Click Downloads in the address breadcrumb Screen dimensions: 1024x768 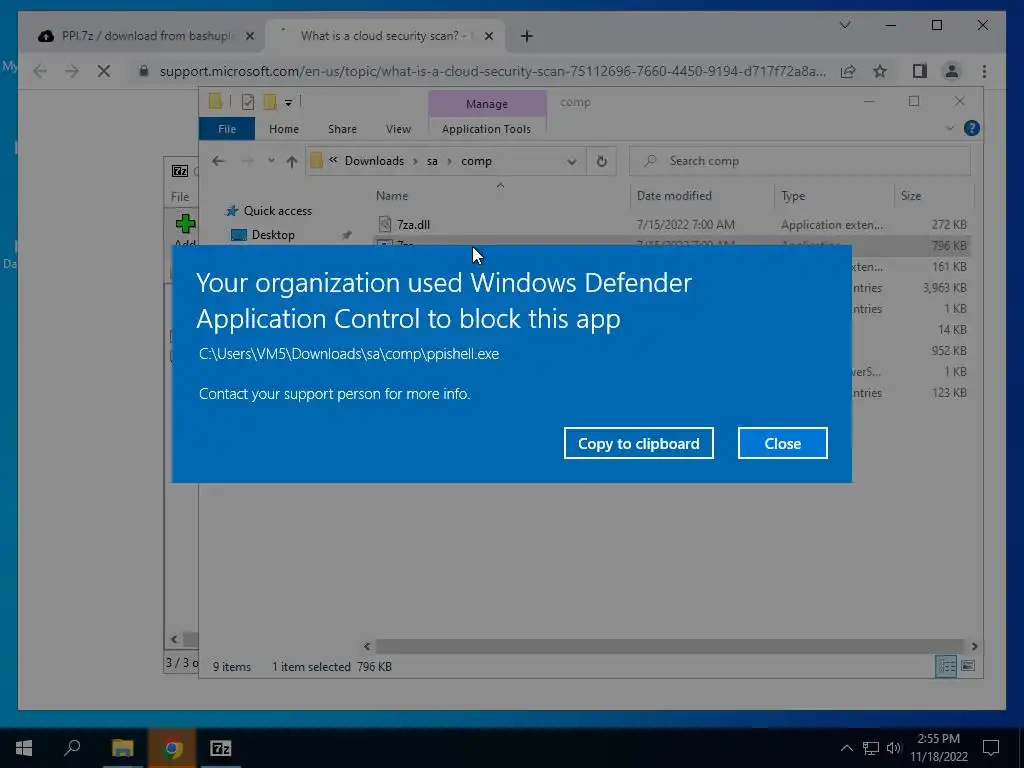pyautogui.click(x=374, y=161)
